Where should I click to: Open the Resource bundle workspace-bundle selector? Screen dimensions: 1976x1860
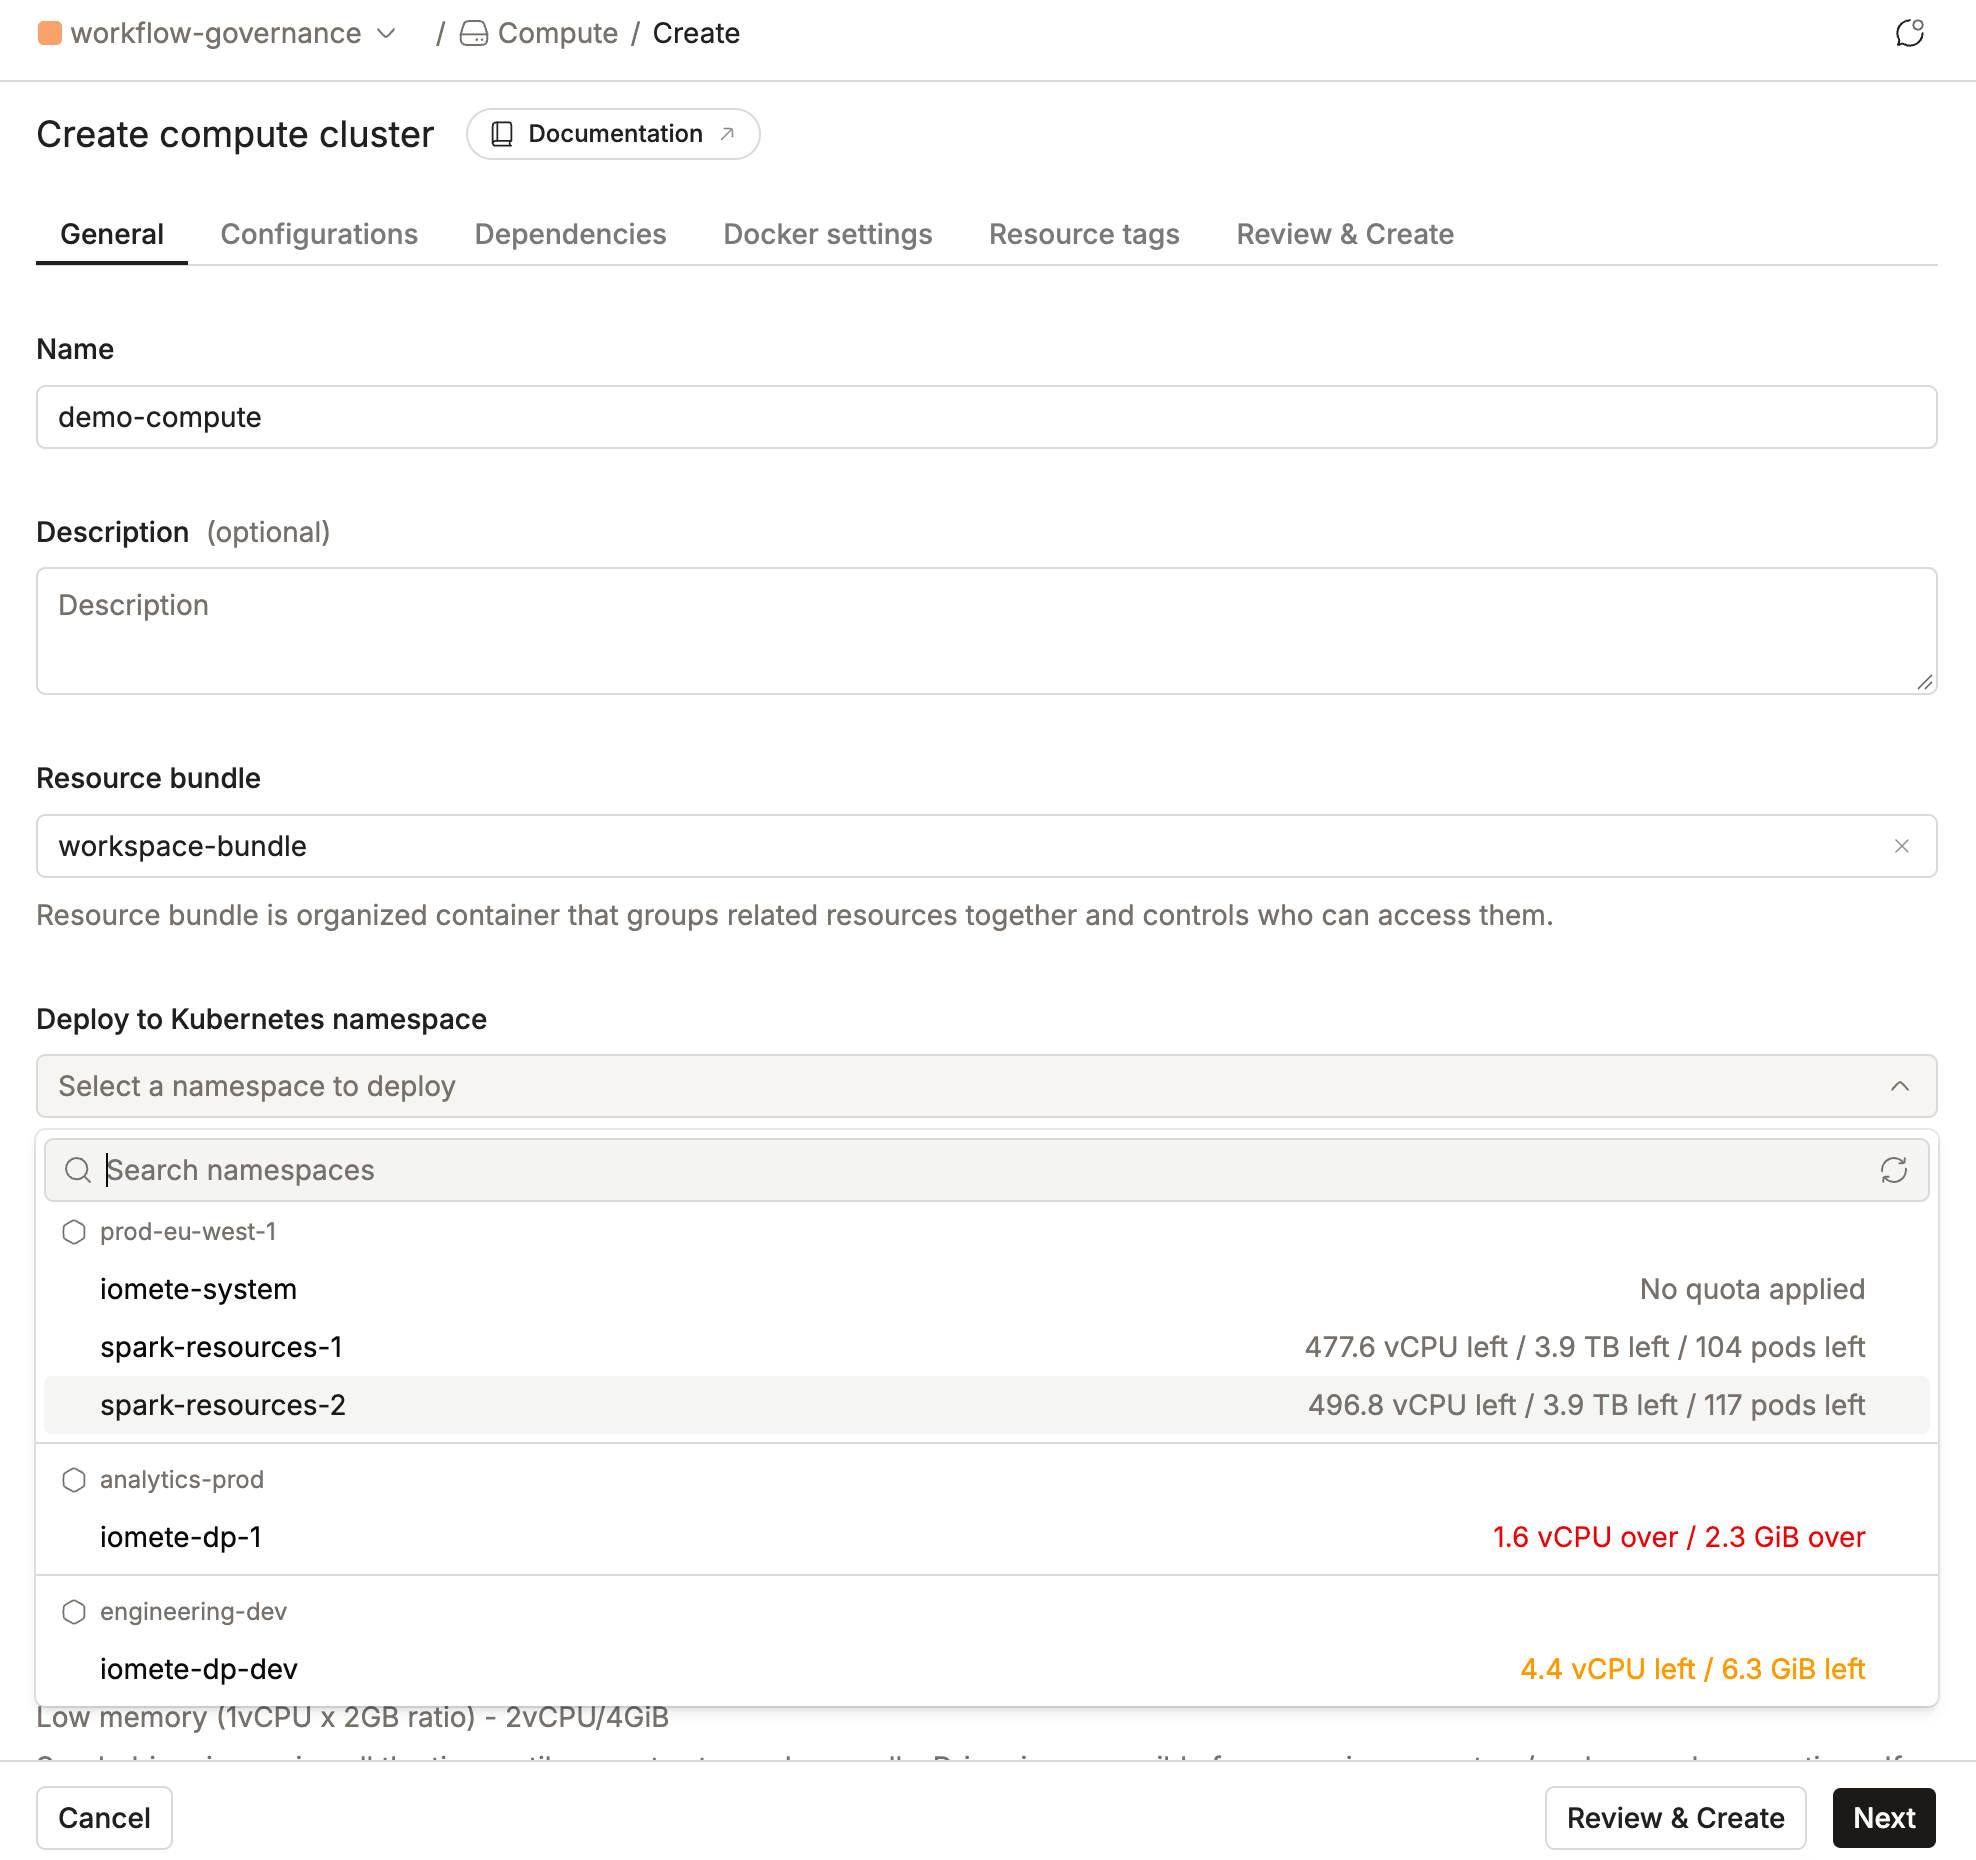coord(987,846)
